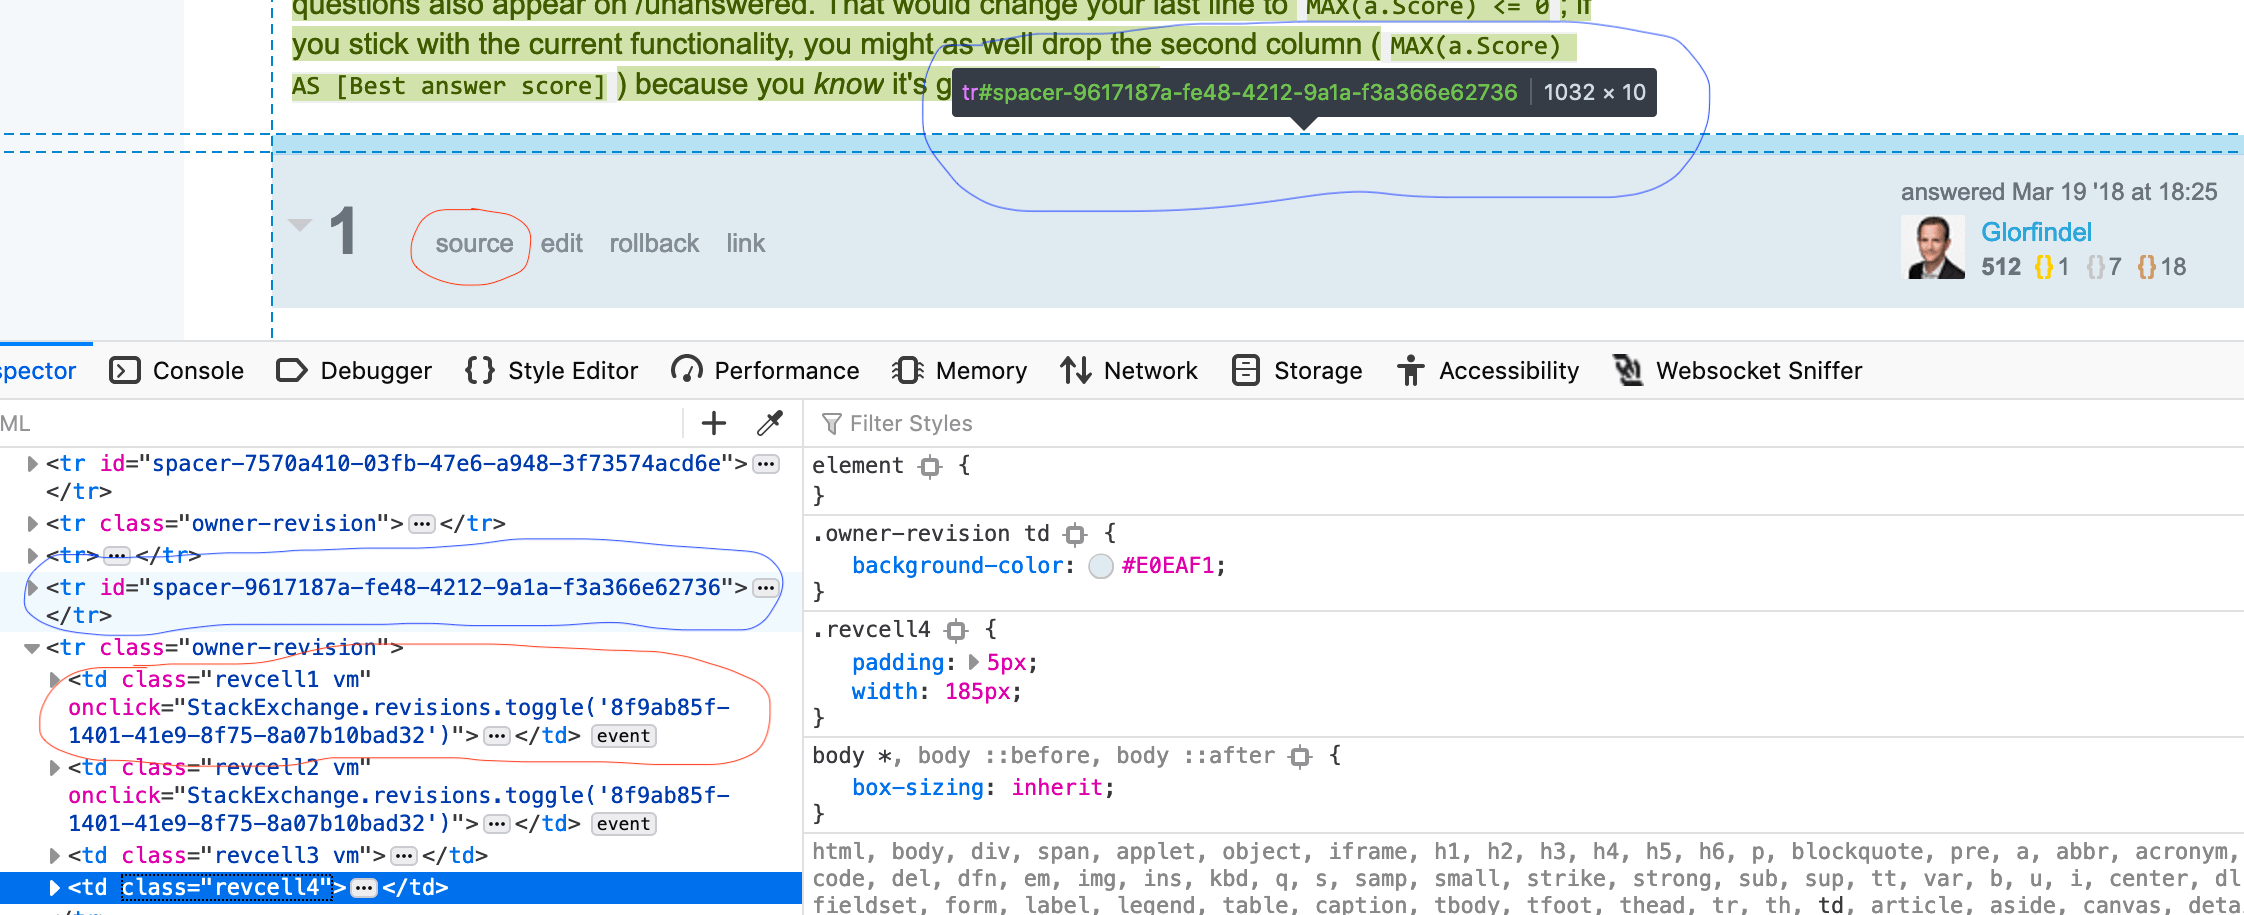
Task: Click the crosshair icon beside the element rule
Action: tap(930, 466)
